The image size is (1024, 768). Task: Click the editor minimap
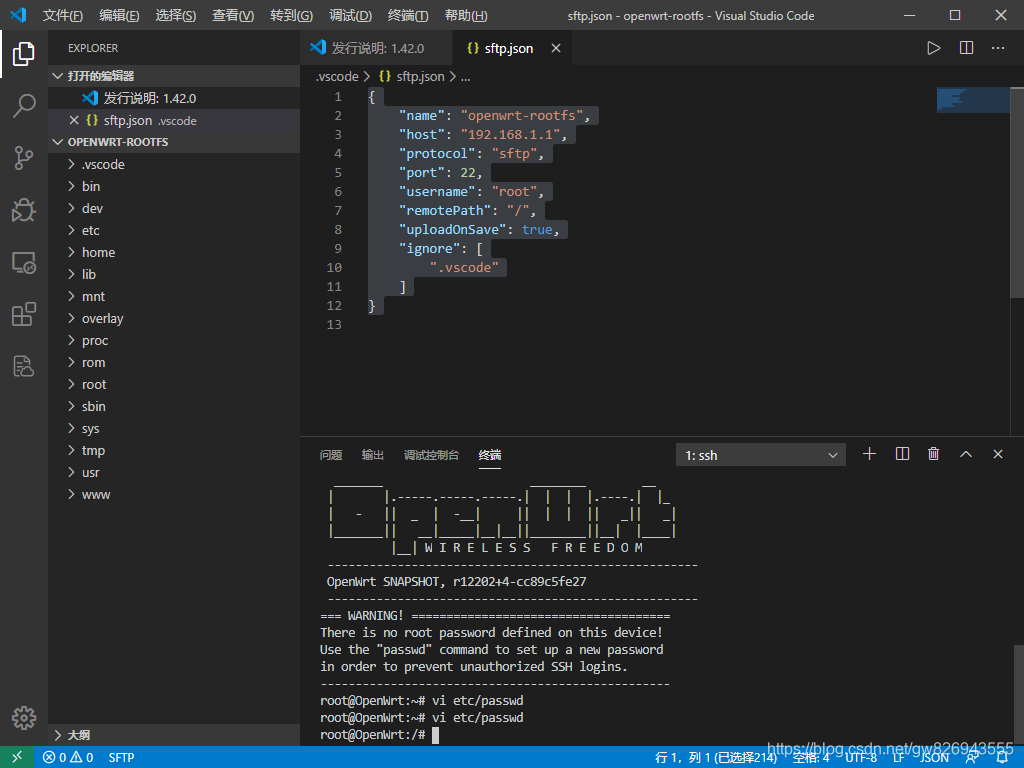tap(973, 99)
